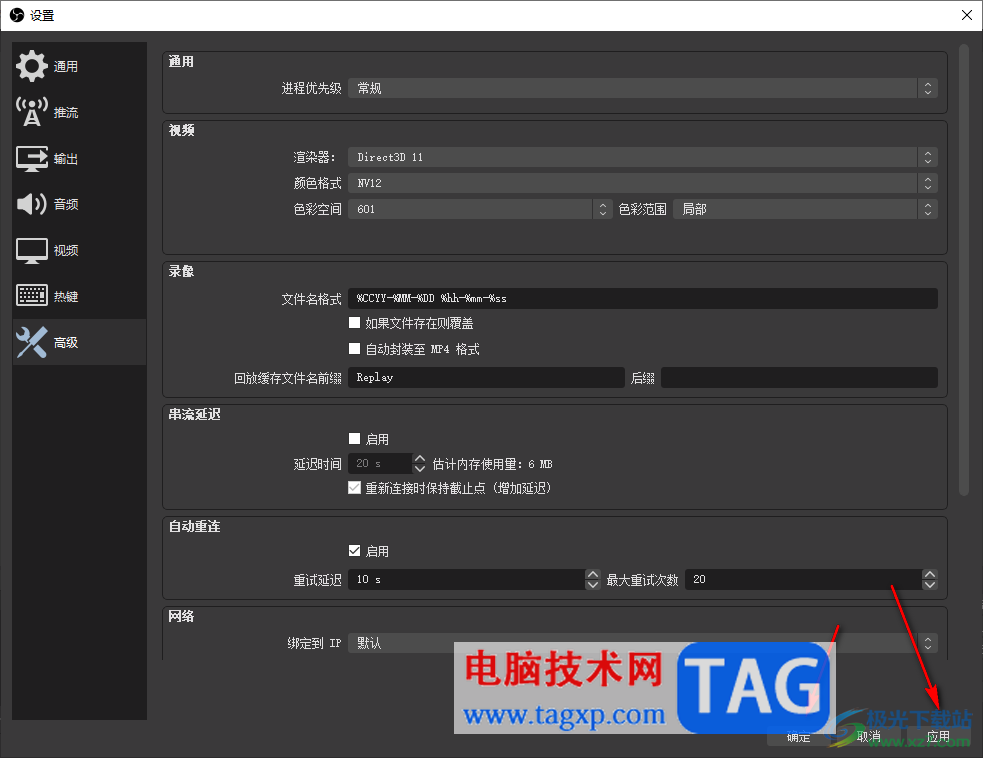The height and width of the screenshot is (758, 983).
Task: Click the 取消 cancel button
Action: click(869, 736)
